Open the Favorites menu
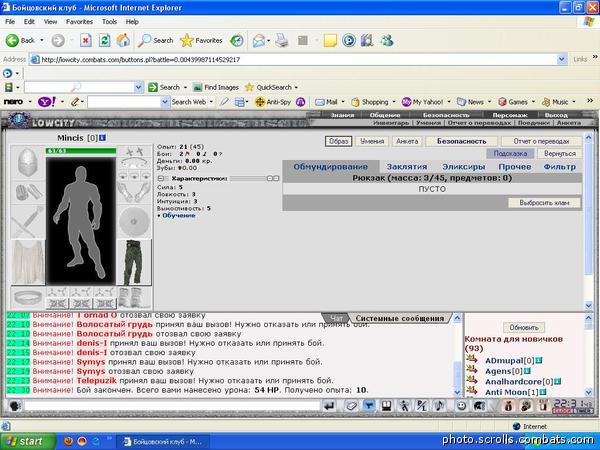Screen dimensions: 600x450 pyautogui.click(x=79, y=22)
